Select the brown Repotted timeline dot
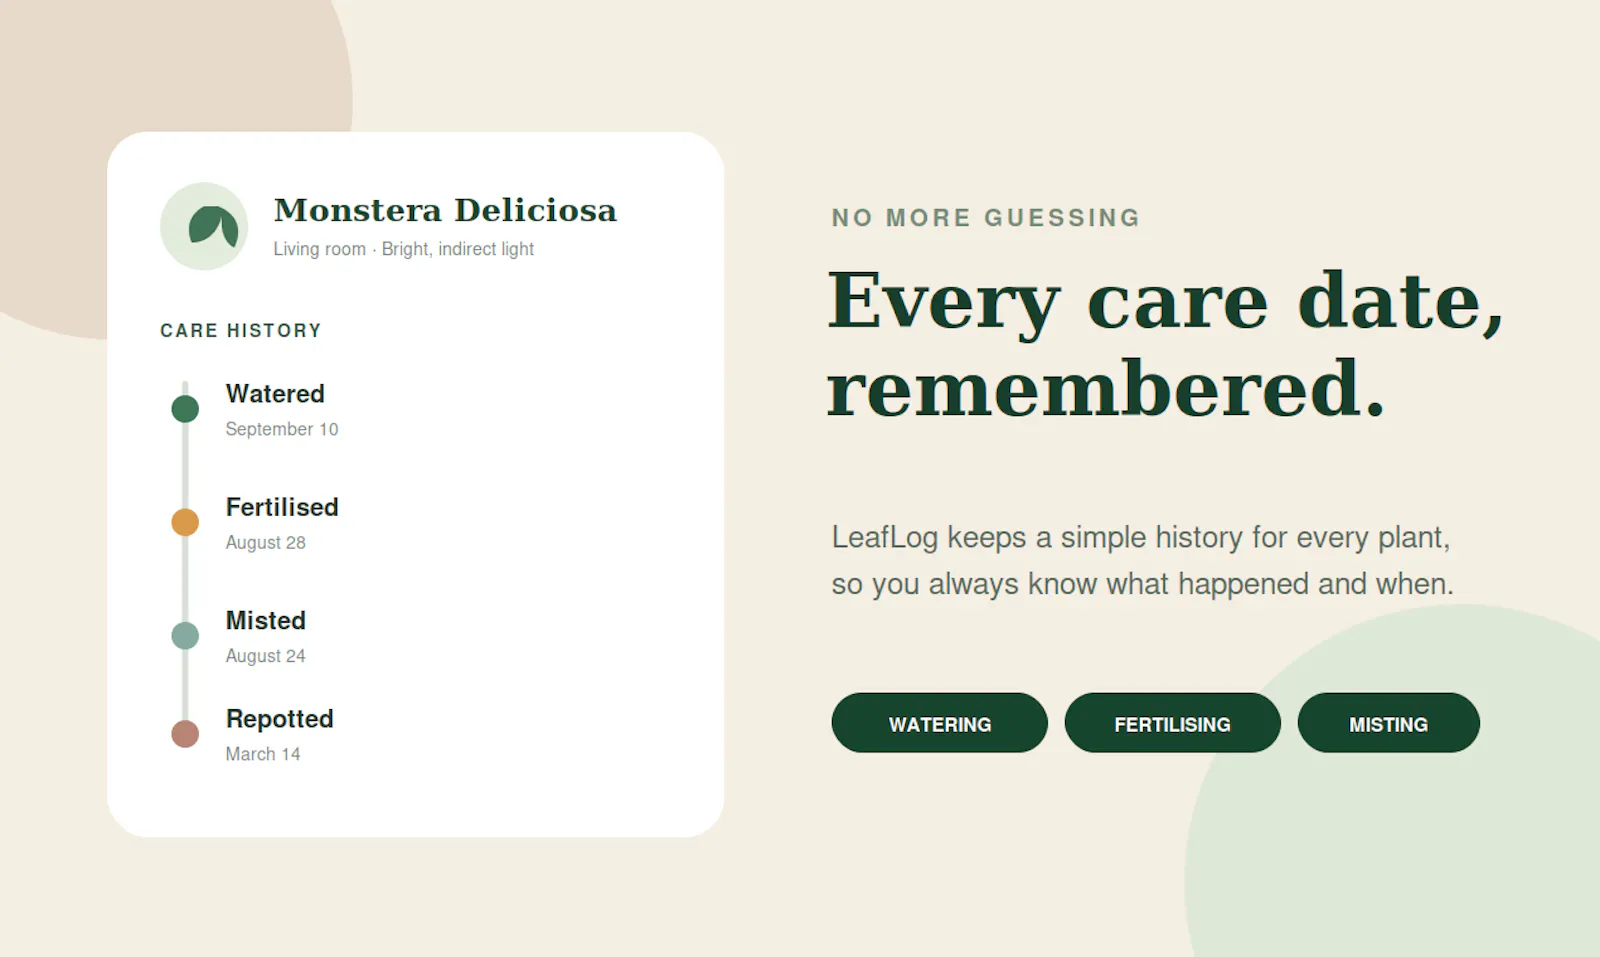Image resolution: width=1600 pixels, height=957 pixels. 185,734
